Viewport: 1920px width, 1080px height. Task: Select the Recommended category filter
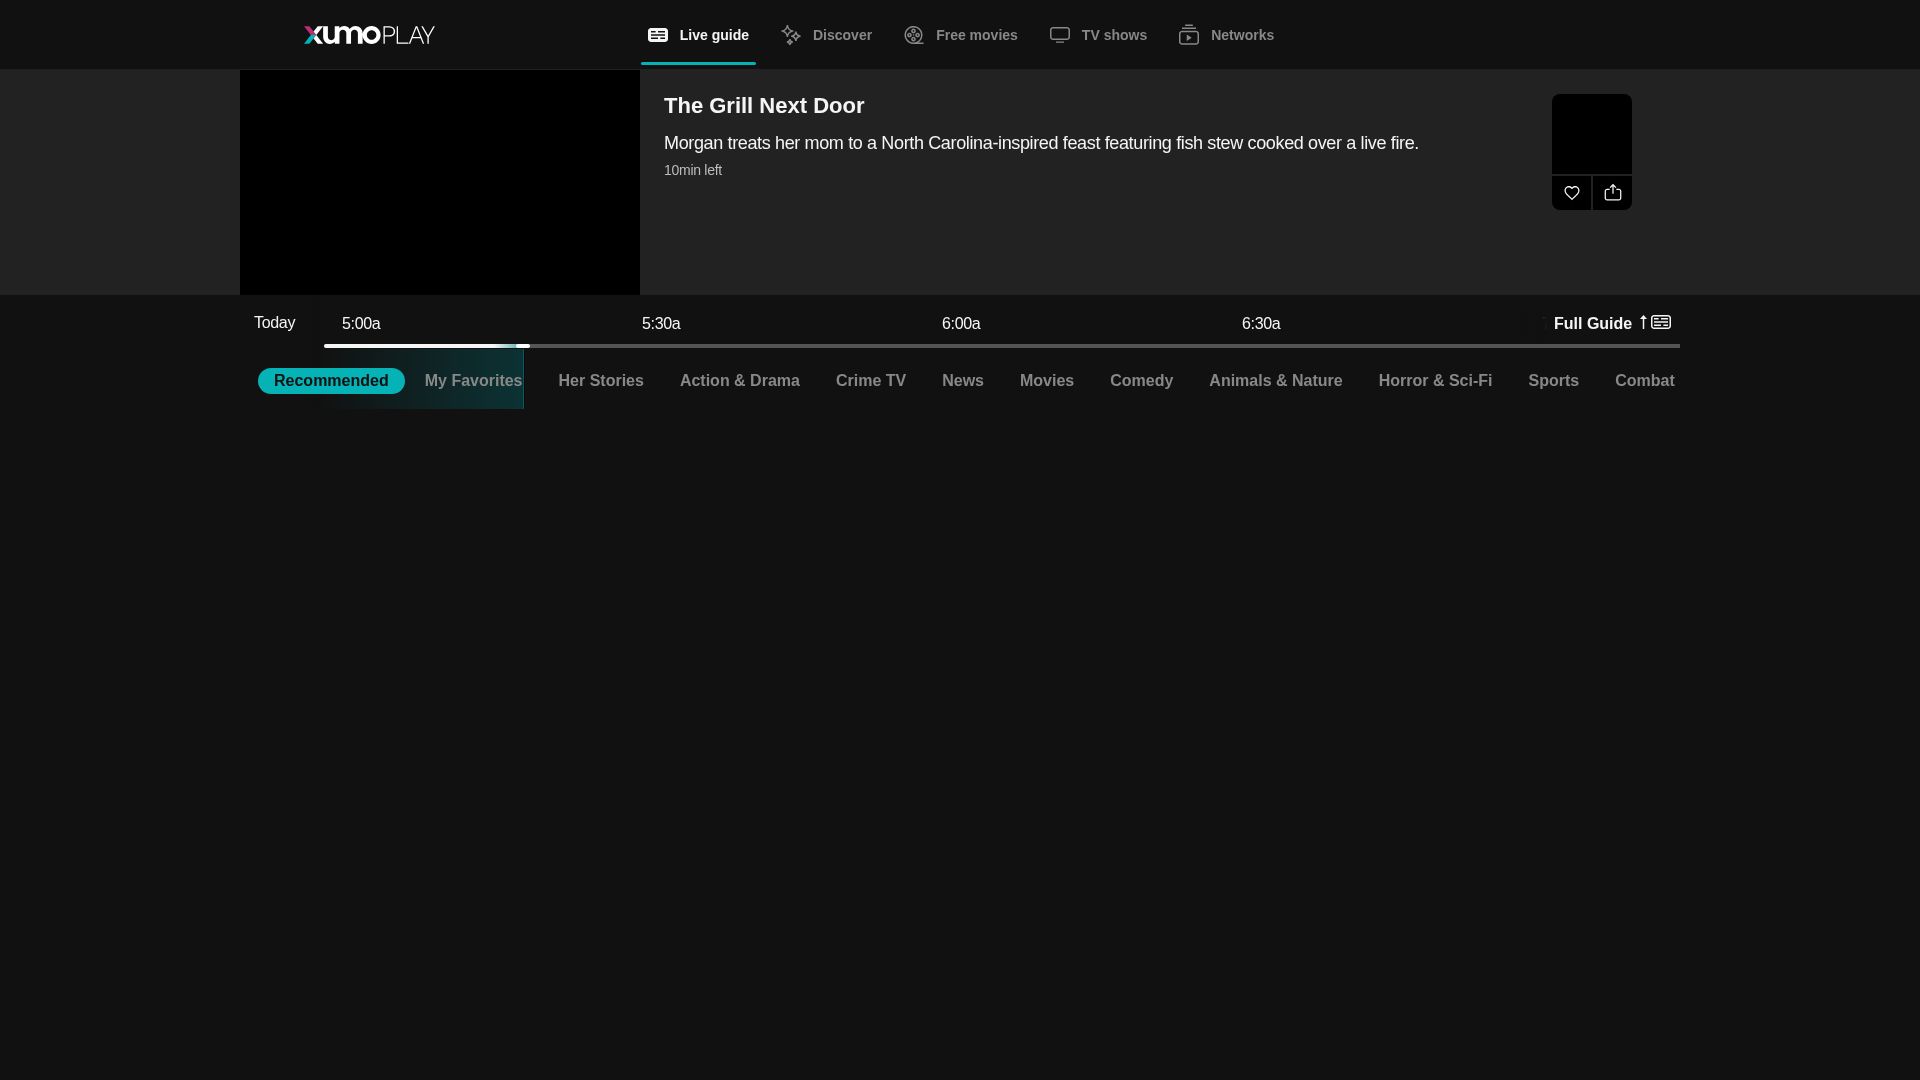tap(331, 381)
